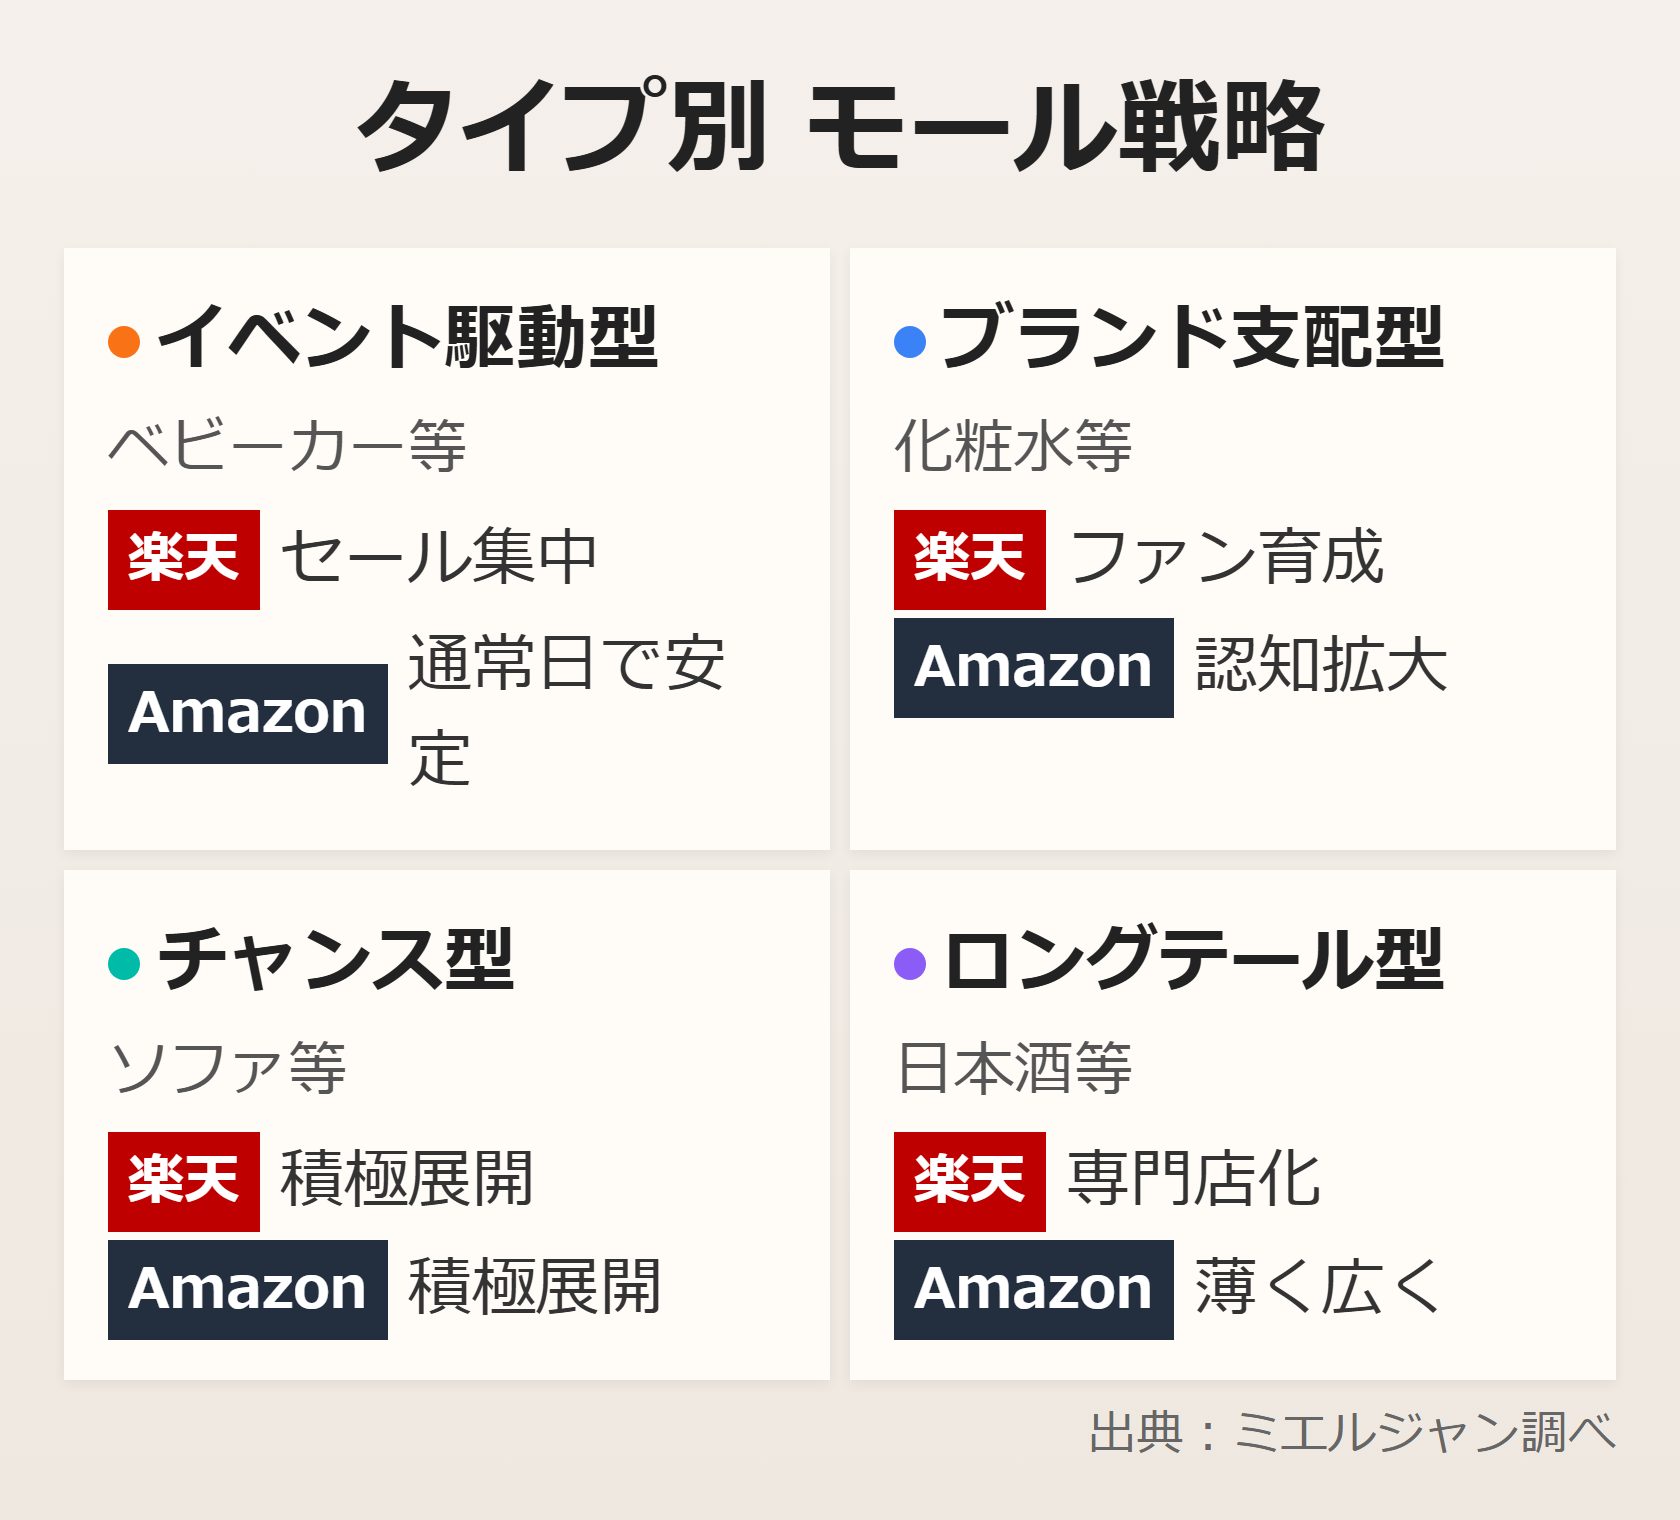Click the Amazon badge in the イベント駆動型 card
Screen dimensions: 1680x1520
pyautogui.click(x=248, y=714)
